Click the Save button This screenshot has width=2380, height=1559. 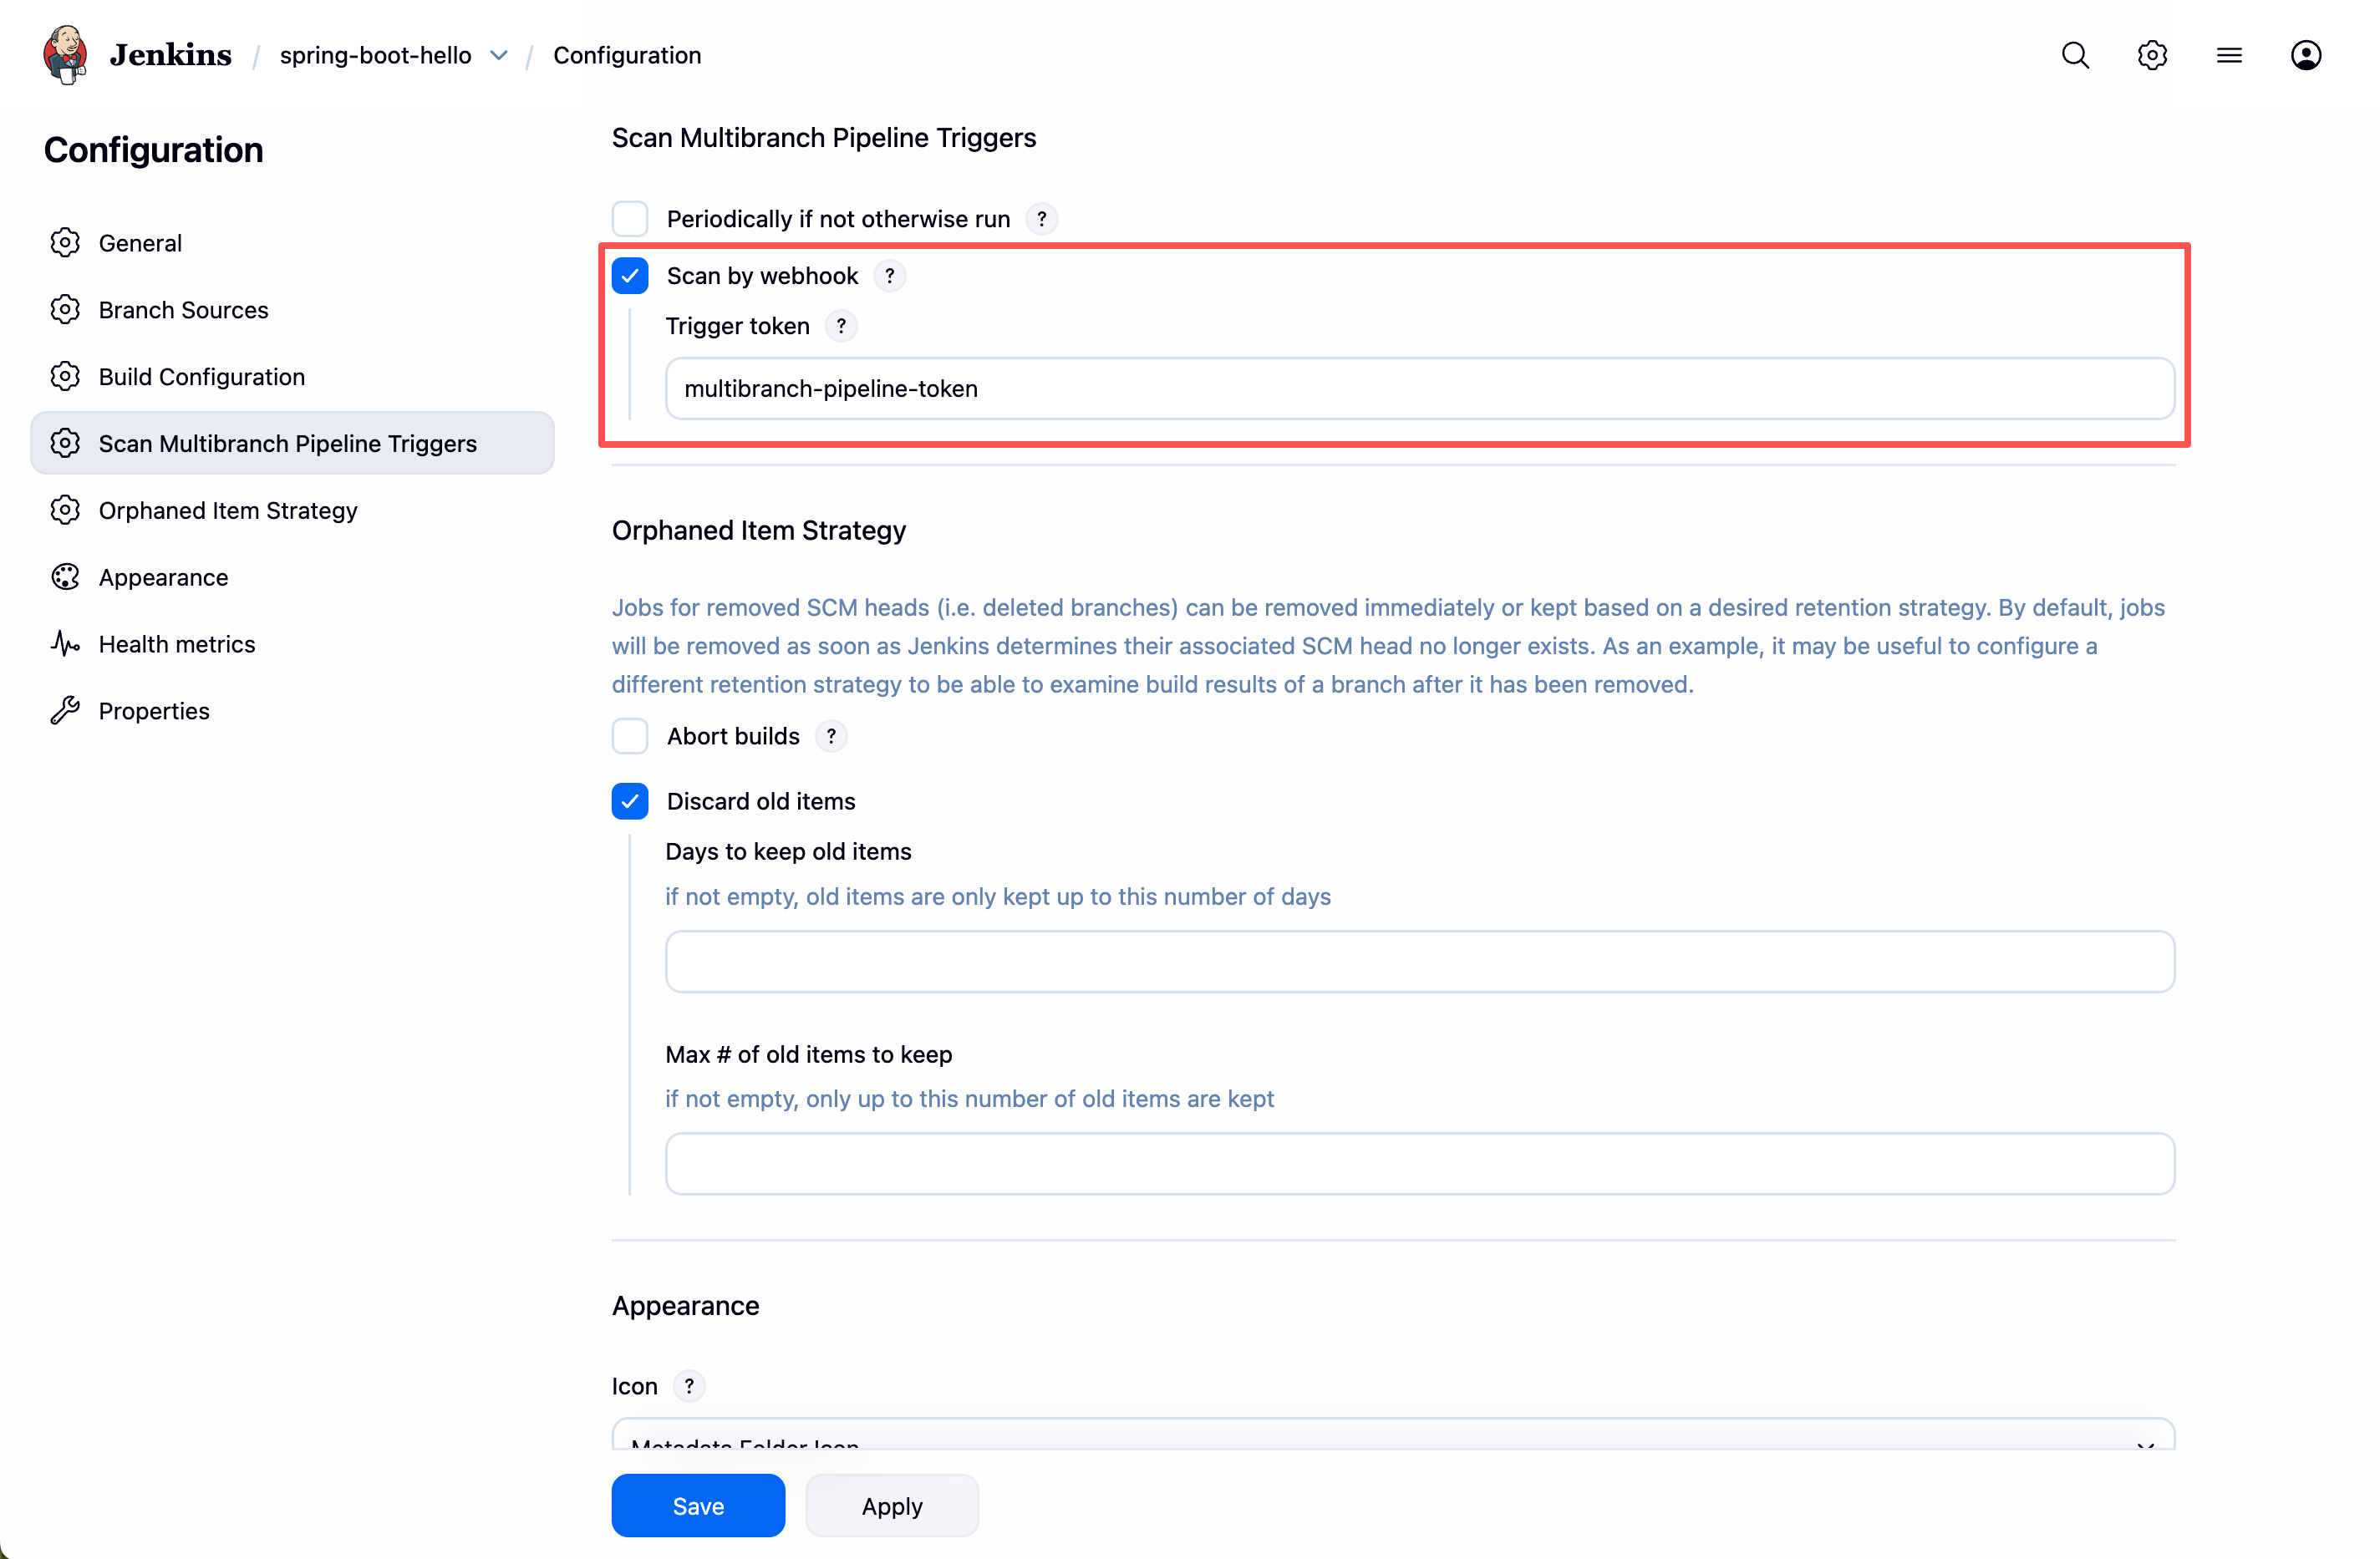coord(697,1505)
